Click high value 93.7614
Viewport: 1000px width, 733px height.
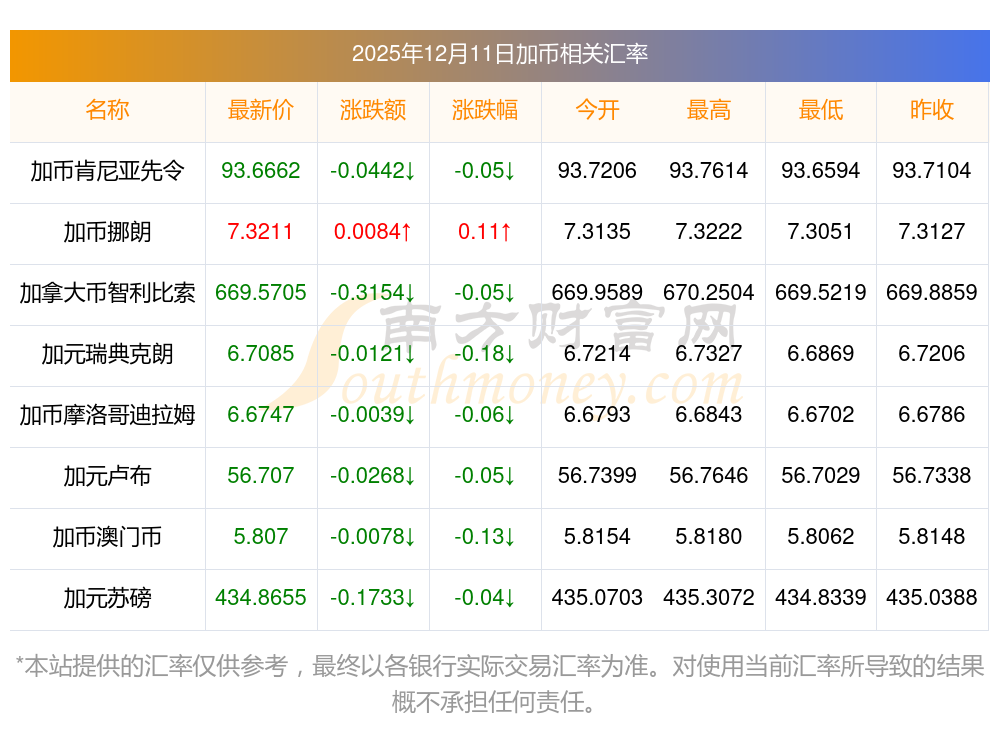click(x=709, y=170)
